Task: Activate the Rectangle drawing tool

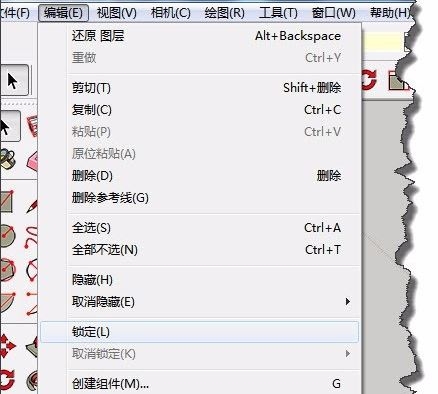Action: point(7,202)
